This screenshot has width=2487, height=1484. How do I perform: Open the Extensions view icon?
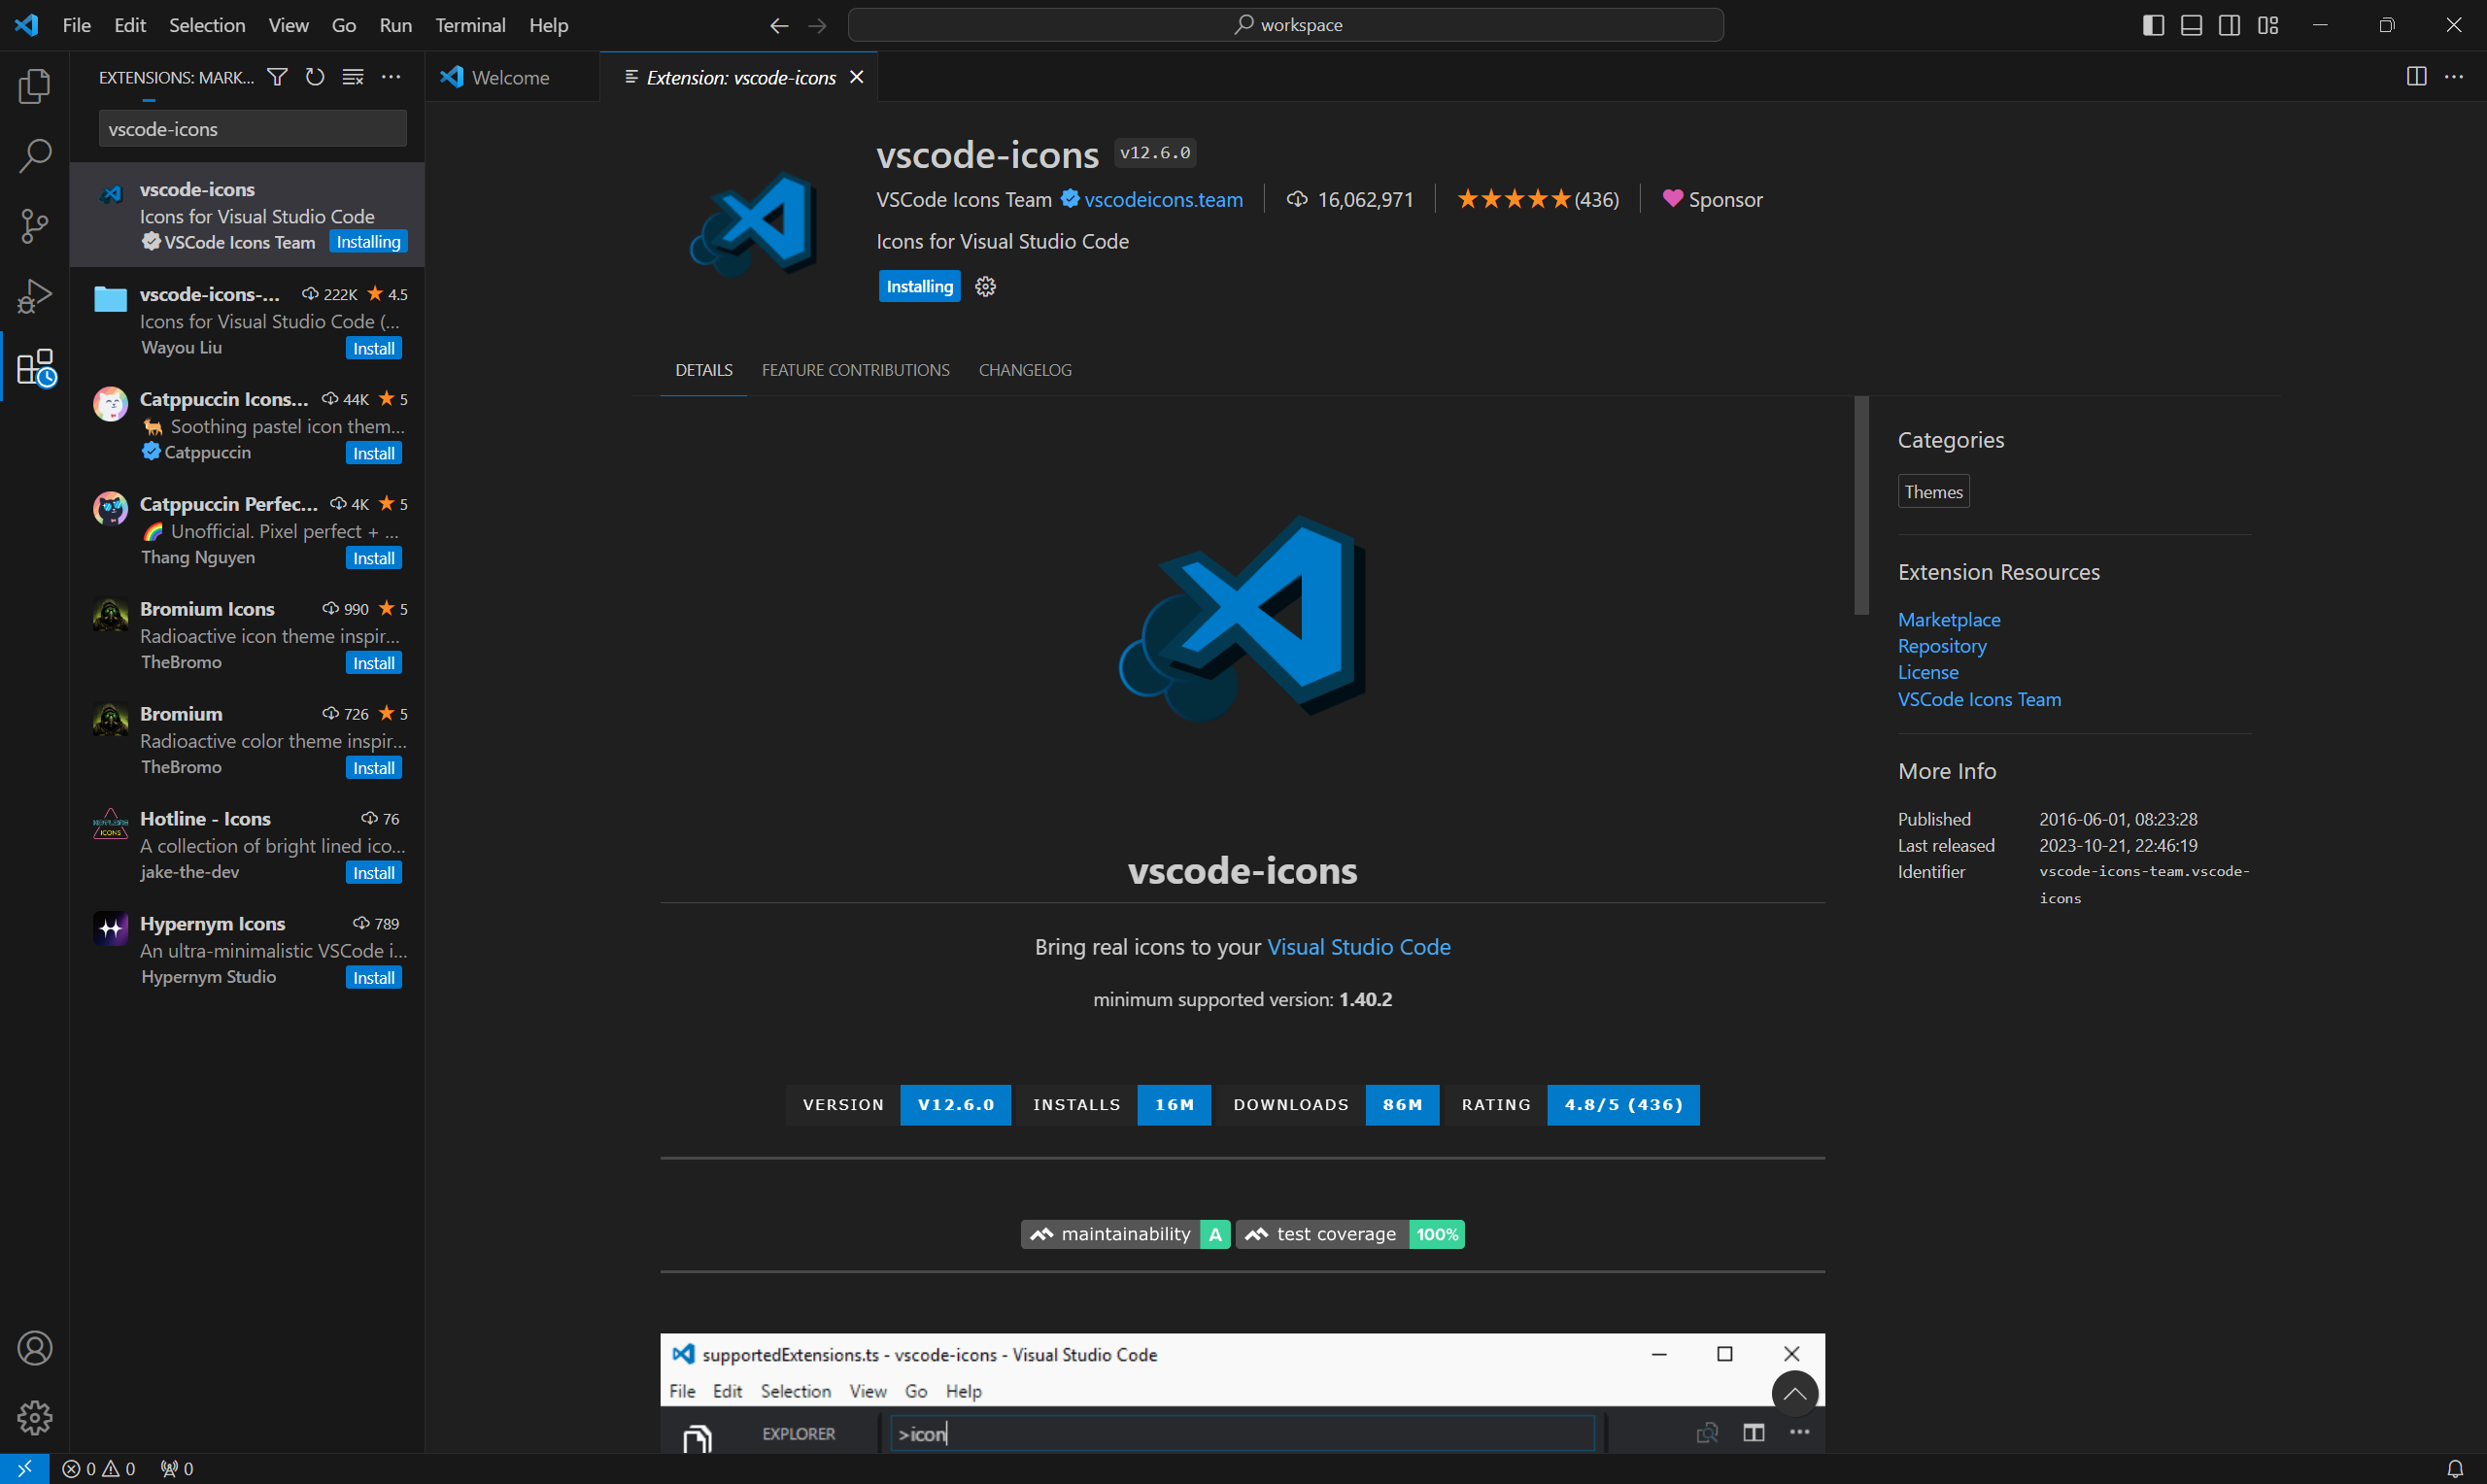click(36, 367)
